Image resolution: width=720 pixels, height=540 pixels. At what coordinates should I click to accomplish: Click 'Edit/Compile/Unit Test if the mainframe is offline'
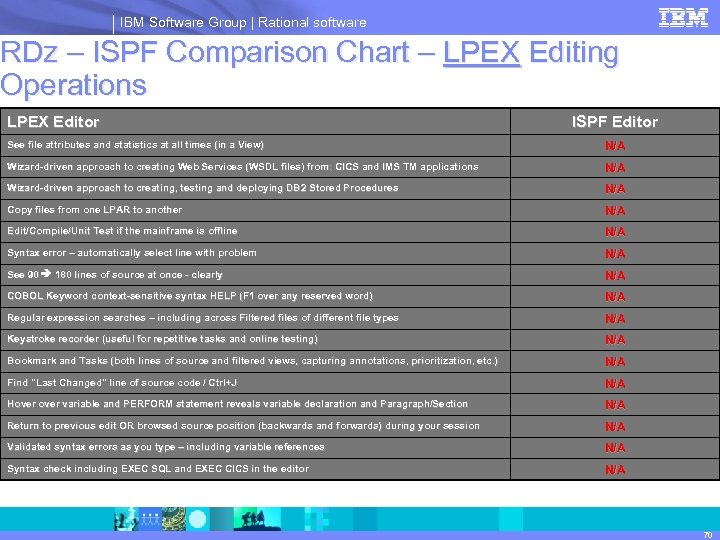point(122,231)
